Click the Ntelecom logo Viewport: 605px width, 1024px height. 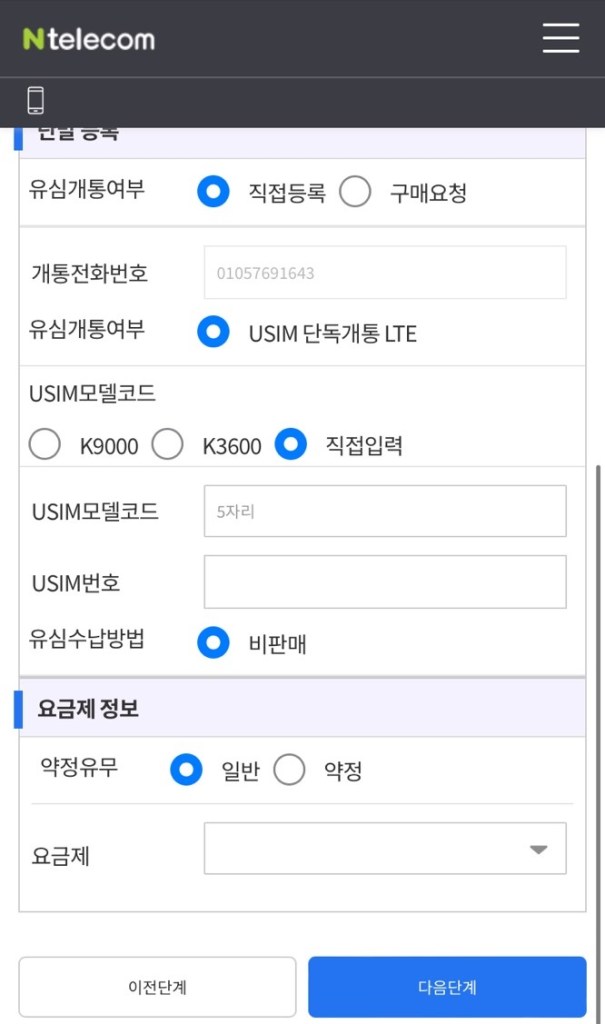89,40
